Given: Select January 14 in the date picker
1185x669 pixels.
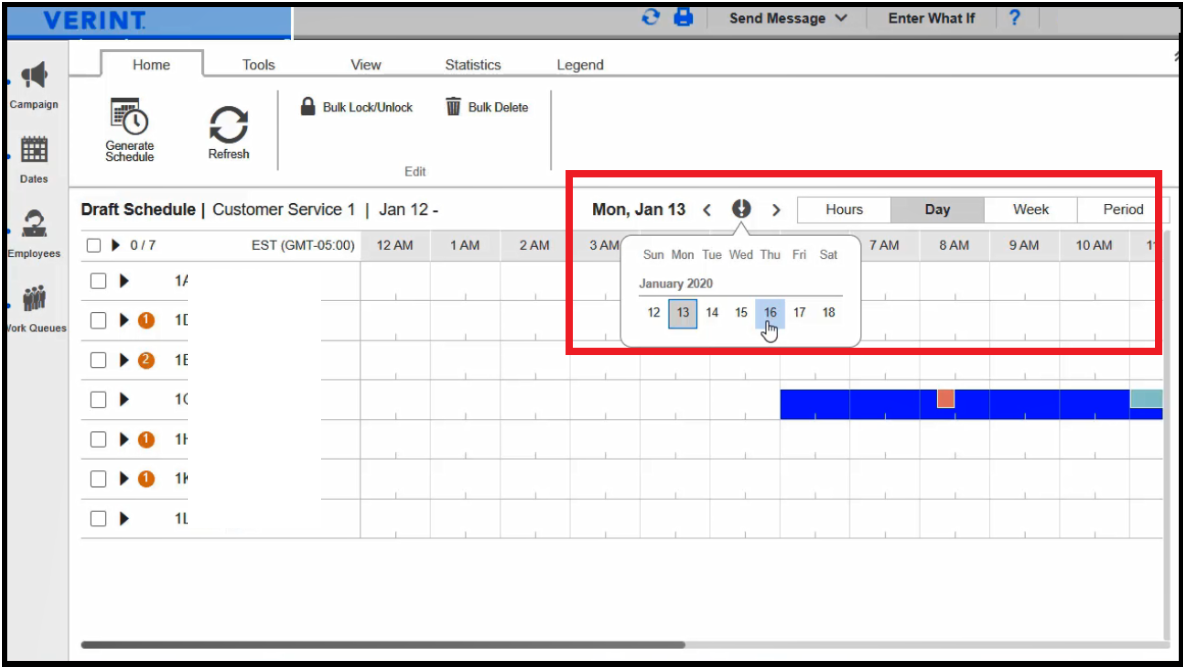Looking at the screenshot, I should (x=712, y=312).
